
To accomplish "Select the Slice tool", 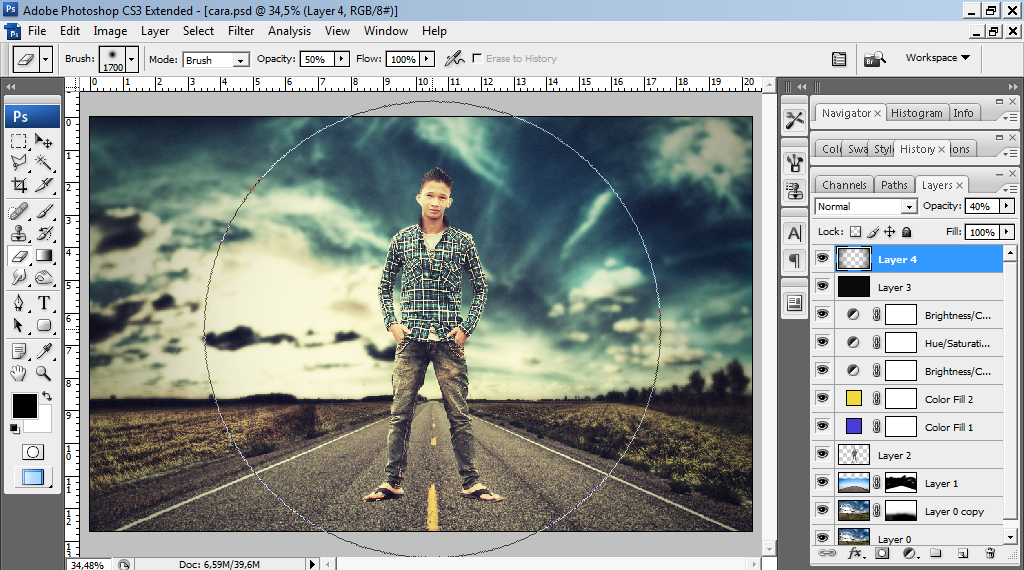I will click(44, 185).
